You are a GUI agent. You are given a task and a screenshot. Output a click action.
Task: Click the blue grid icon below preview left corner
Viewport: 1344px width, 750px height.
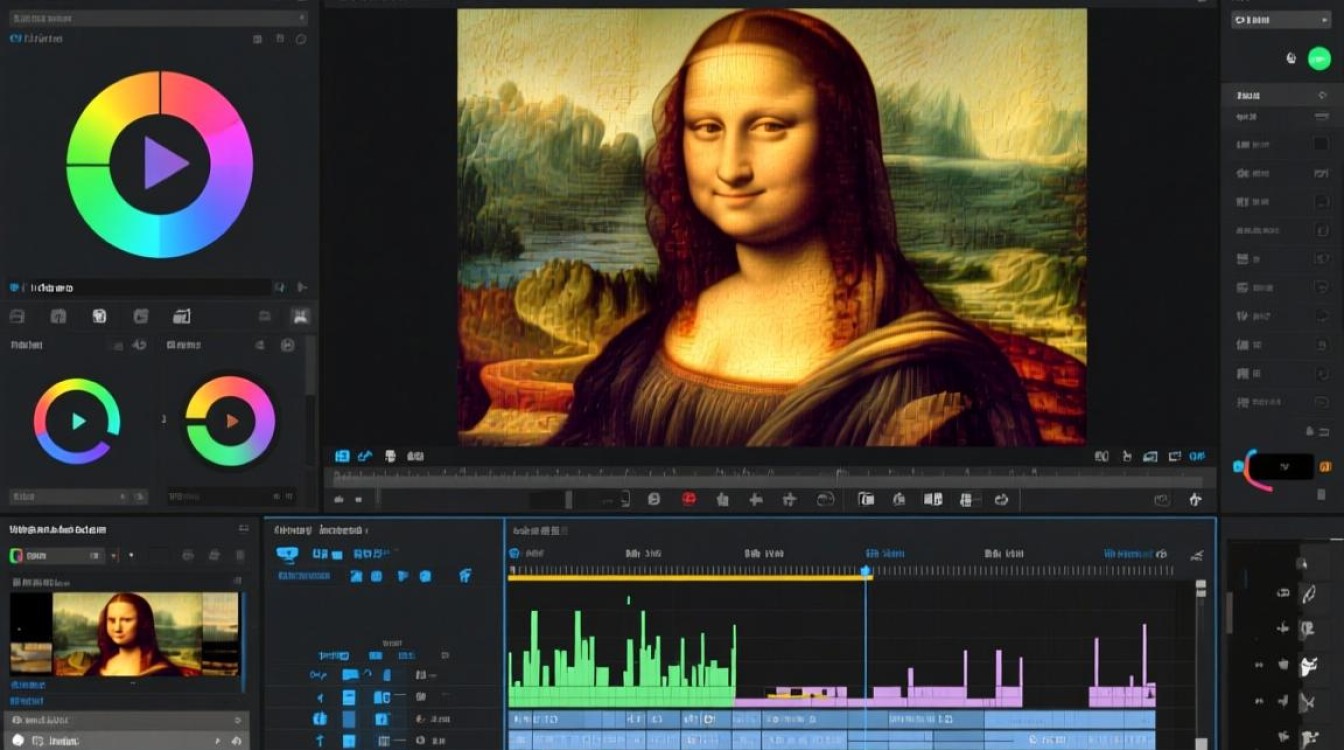click(342, 456)
